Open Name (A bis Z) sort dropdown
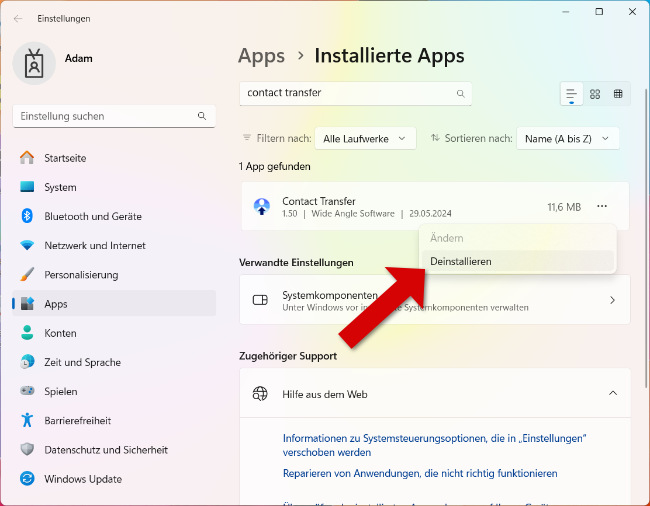This screenshot has height=506, width=650. 568,138
